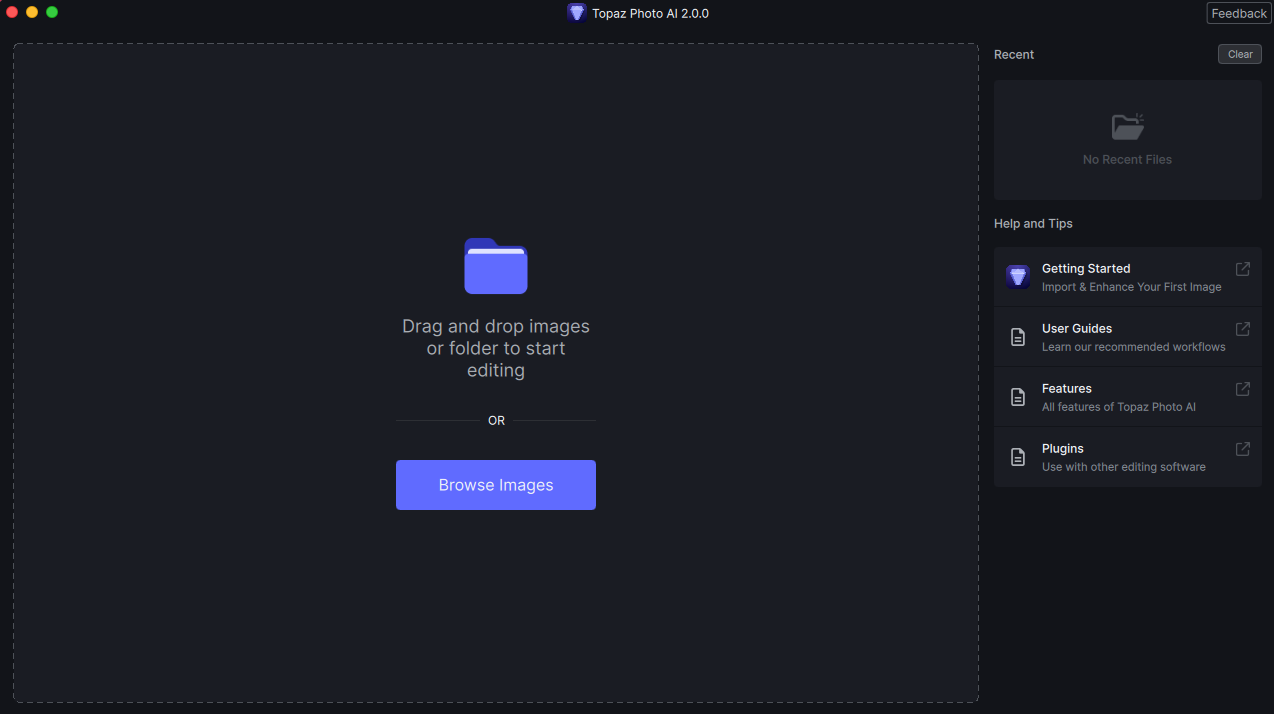
Task: Click the Topaz Photo AI logo in title bar
Action: tap(576, 13)
